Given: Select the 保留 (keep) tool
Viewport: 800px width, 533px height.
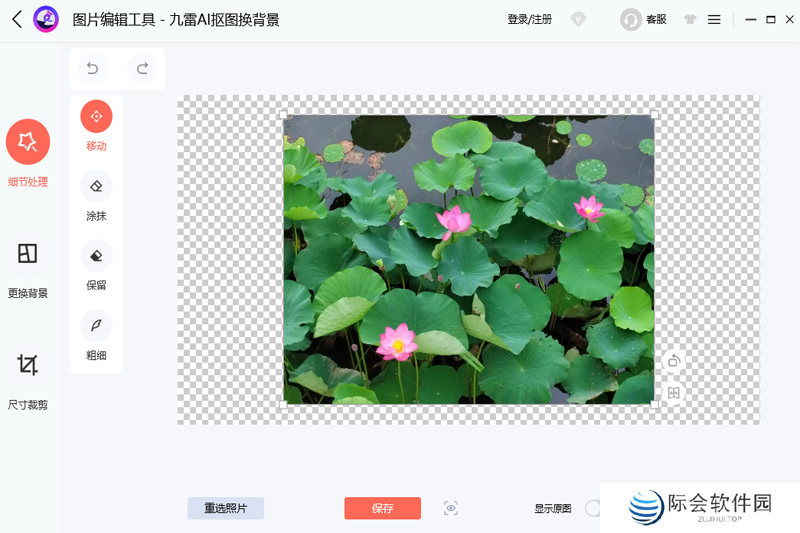Looking at the screenshot, I should [x=96, y=256].
